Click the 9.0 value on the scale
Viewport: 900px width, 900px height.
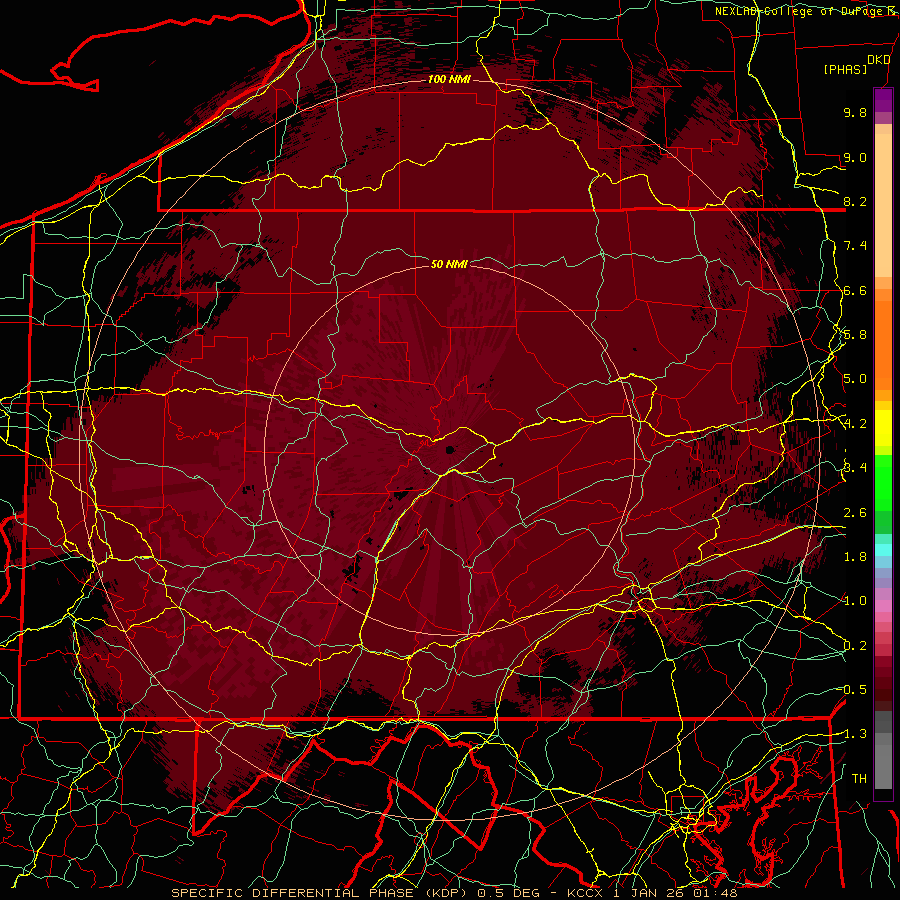(x=855, y=157)
